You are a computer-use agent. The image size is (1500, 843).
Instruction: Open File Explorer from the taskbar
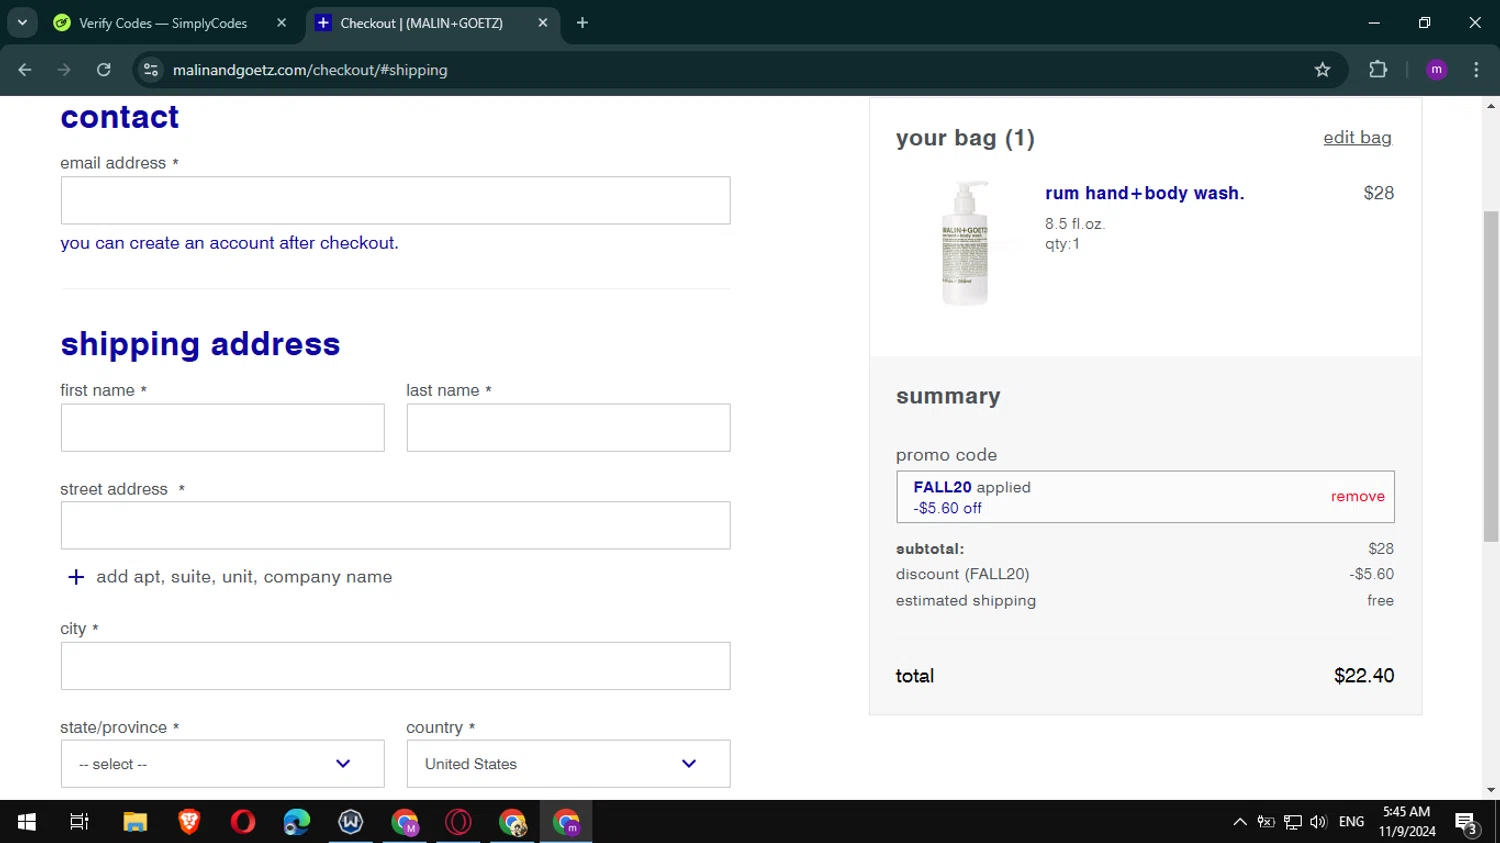[x=135, y=822]
